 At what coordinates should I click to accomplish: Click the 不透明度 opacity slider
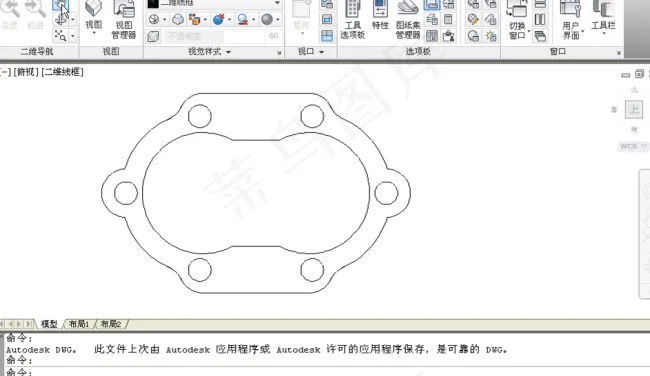click(x=214, y=36)
